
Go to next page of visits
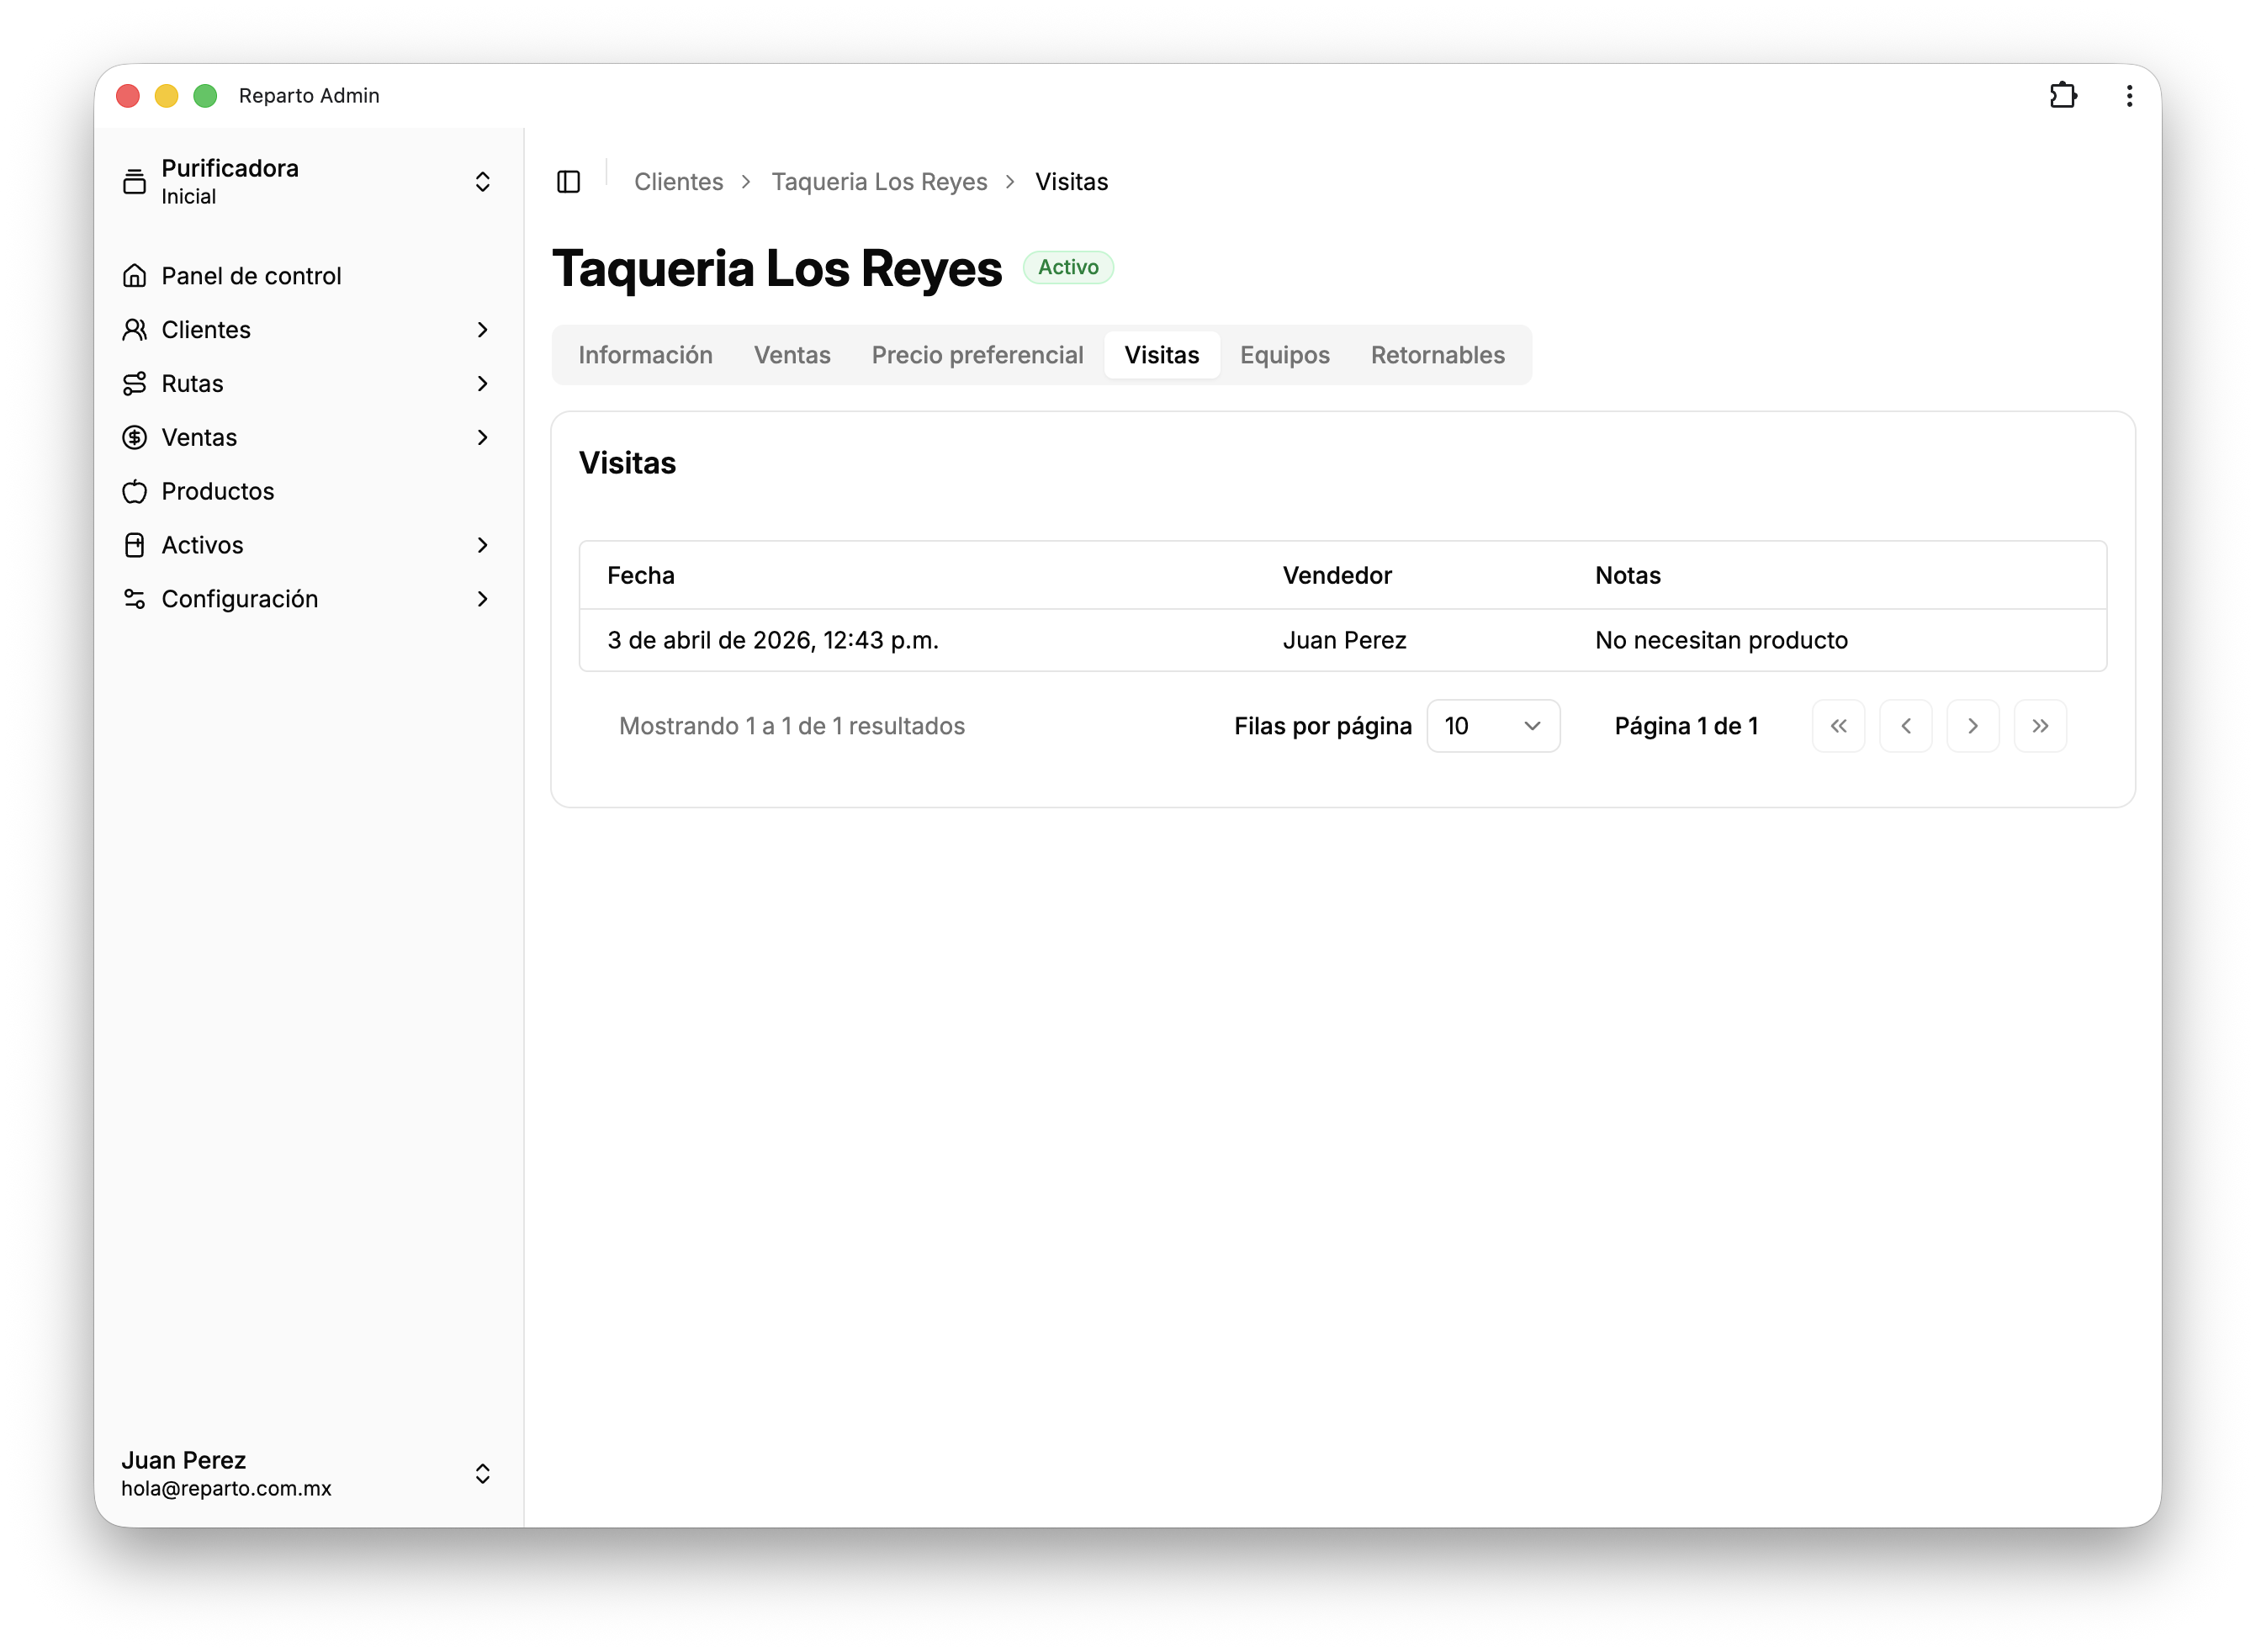point(1972,726)
